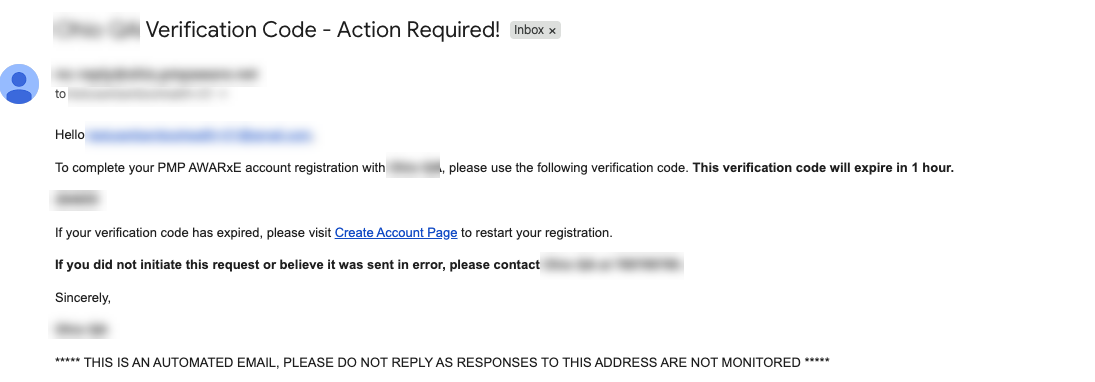Click the subject line 'Verification Code - Action Required!'
This screenshot has height=382, width=1095.
pos(323,30)
